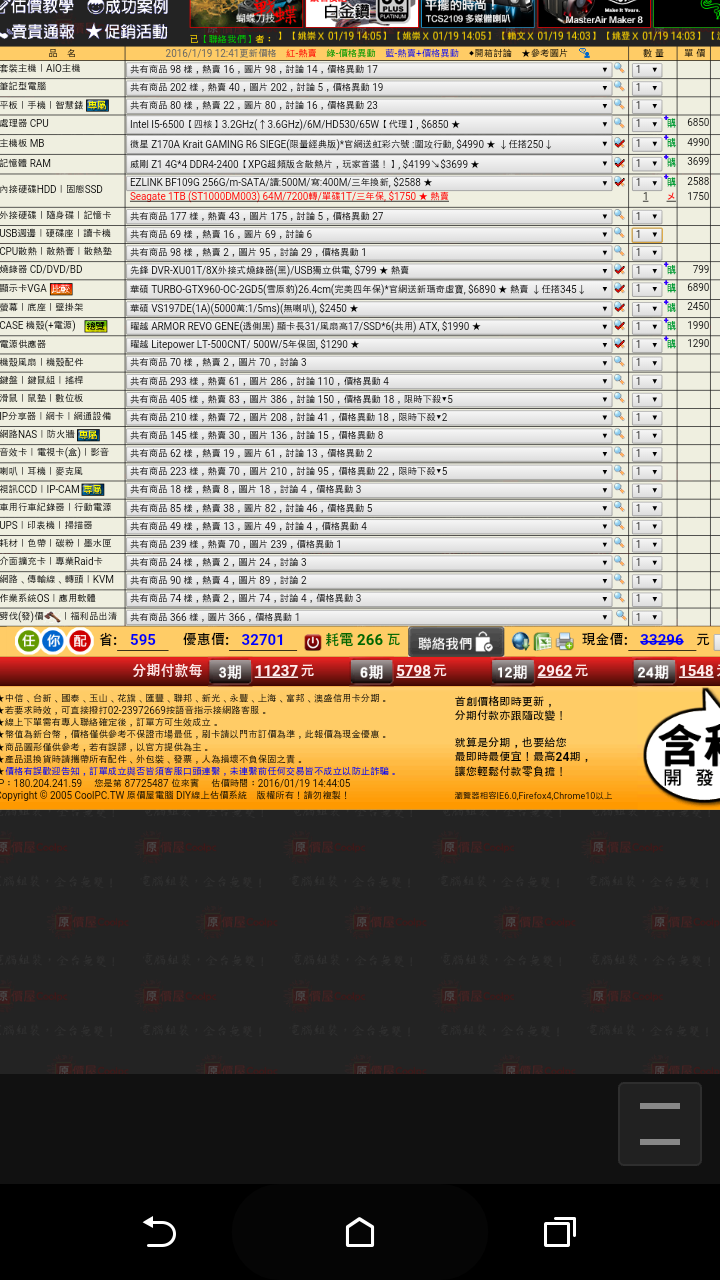Click the red check icon in 電源供應器 row
This screenshot has width=720, height=1280.
[x=619, y=344]
